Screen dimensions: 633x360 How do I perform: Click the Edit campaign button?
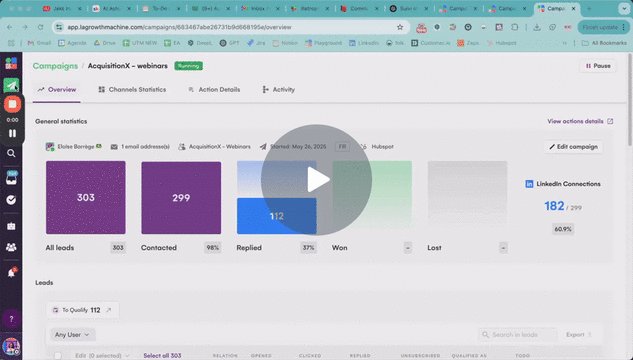click(573, 147)
